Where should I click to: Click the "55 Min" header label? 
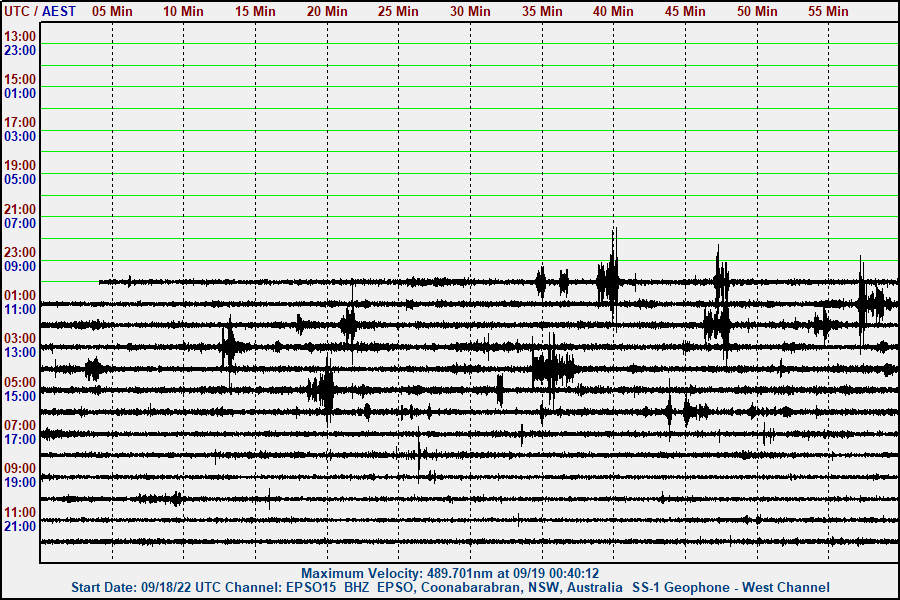828,11
